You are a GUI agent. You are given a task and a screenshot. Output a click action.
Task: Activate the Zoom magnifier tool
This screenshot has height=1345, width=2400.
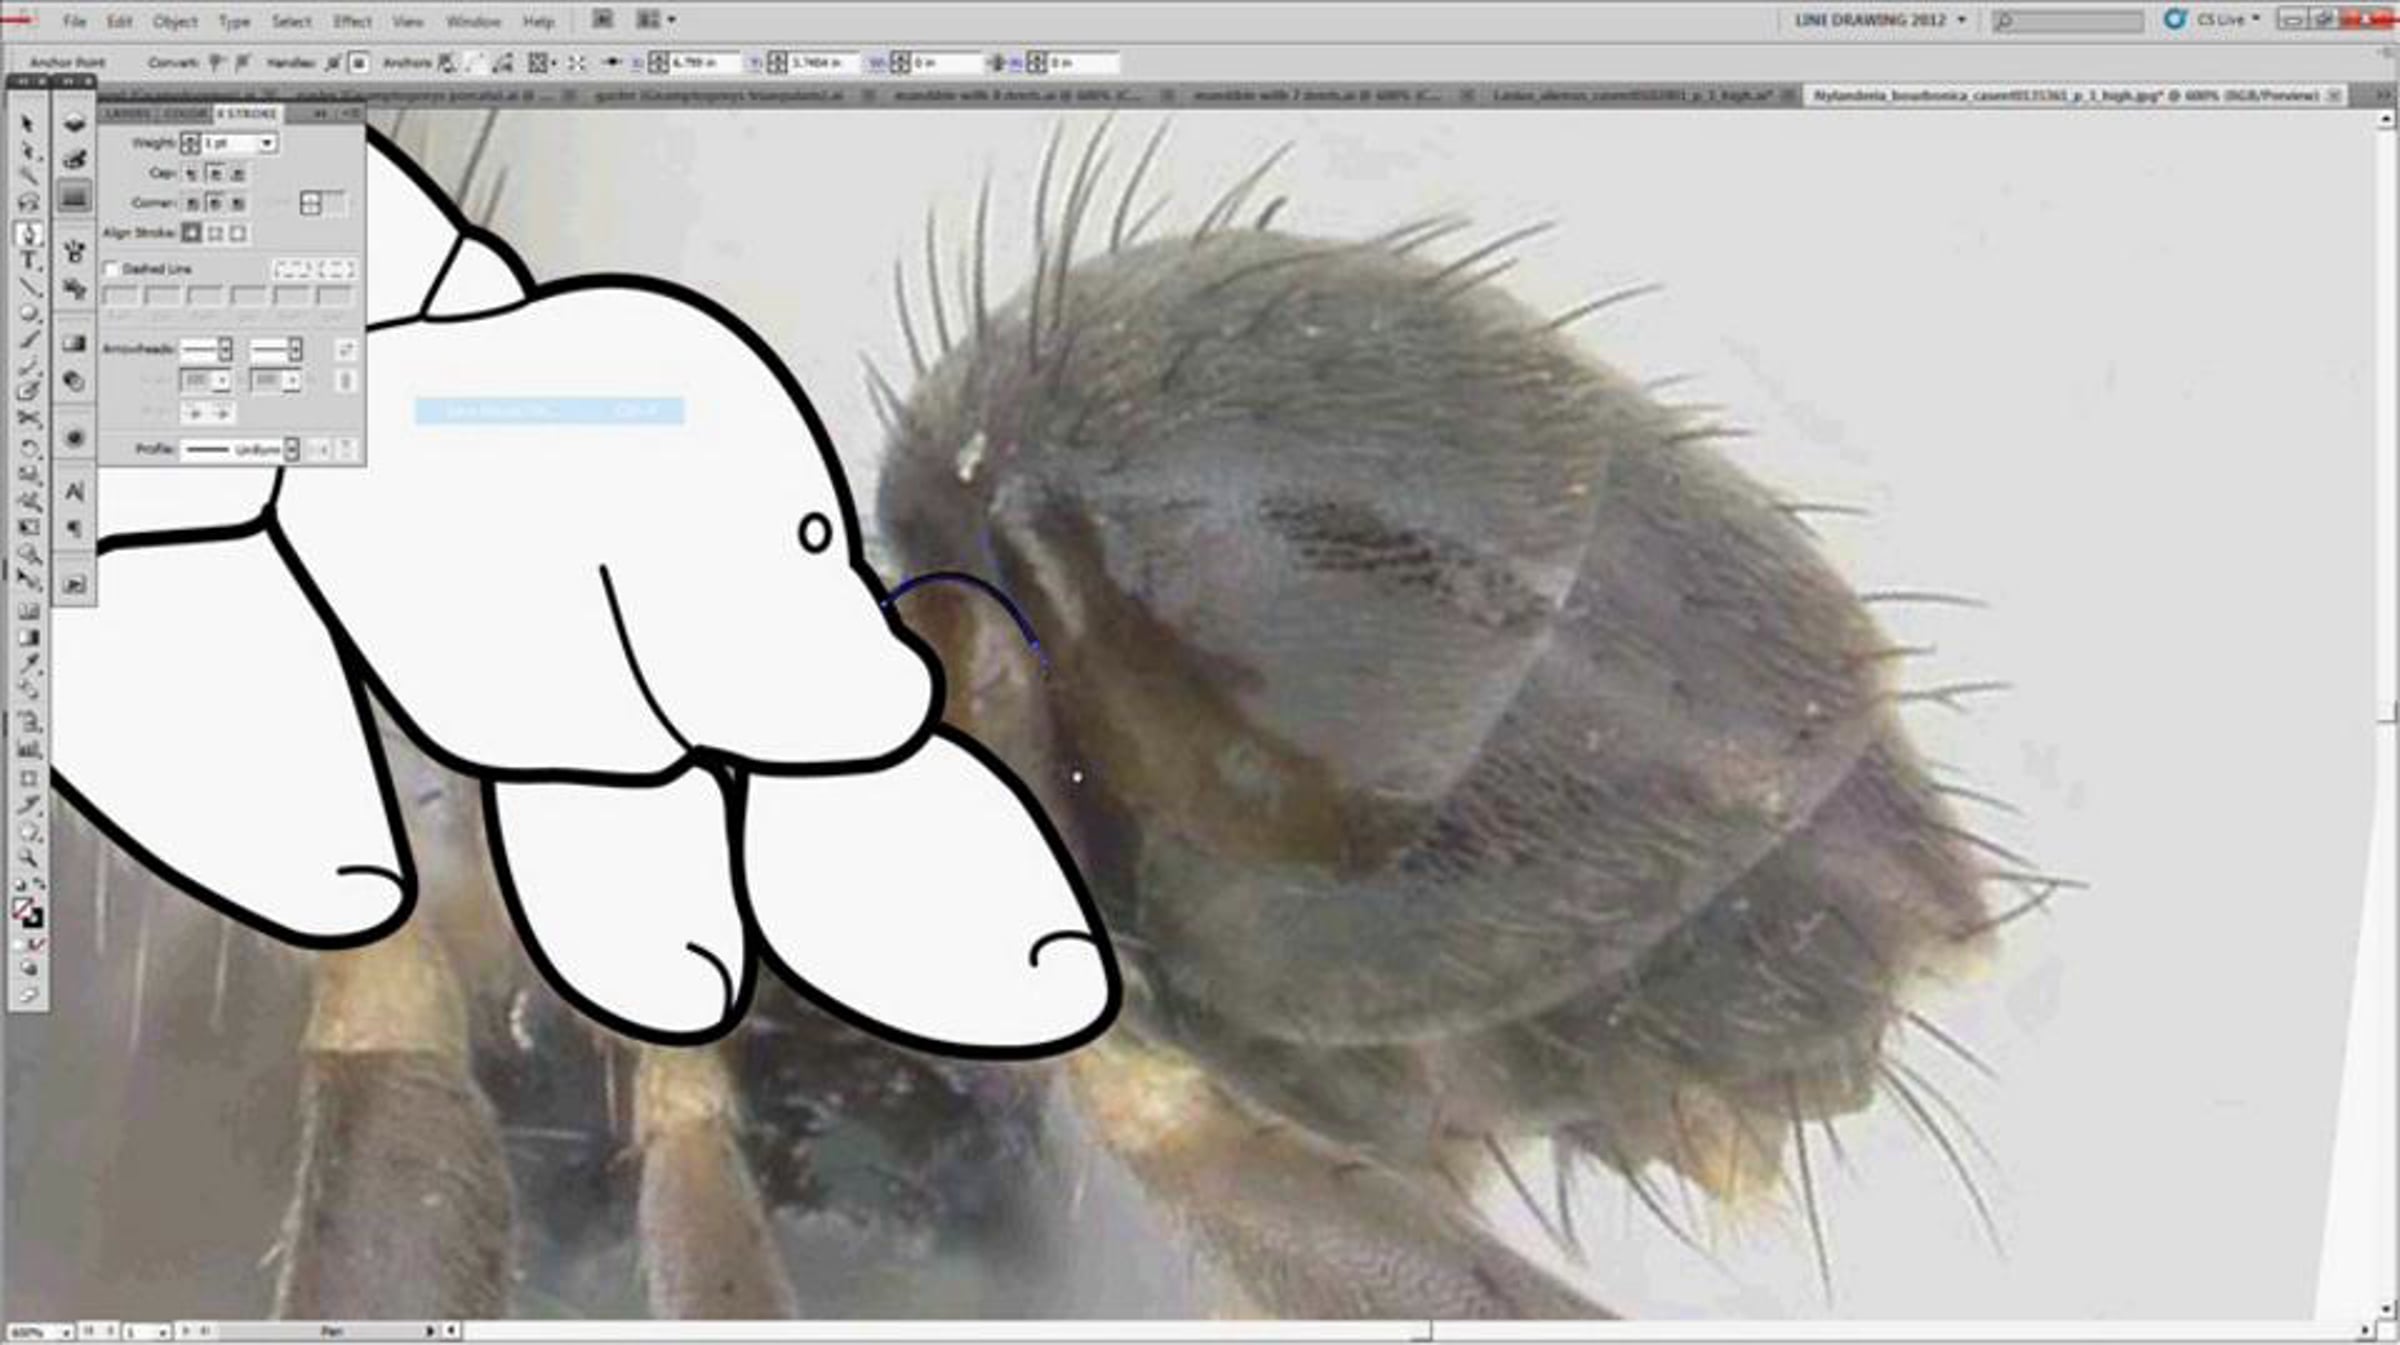point(28,858)
